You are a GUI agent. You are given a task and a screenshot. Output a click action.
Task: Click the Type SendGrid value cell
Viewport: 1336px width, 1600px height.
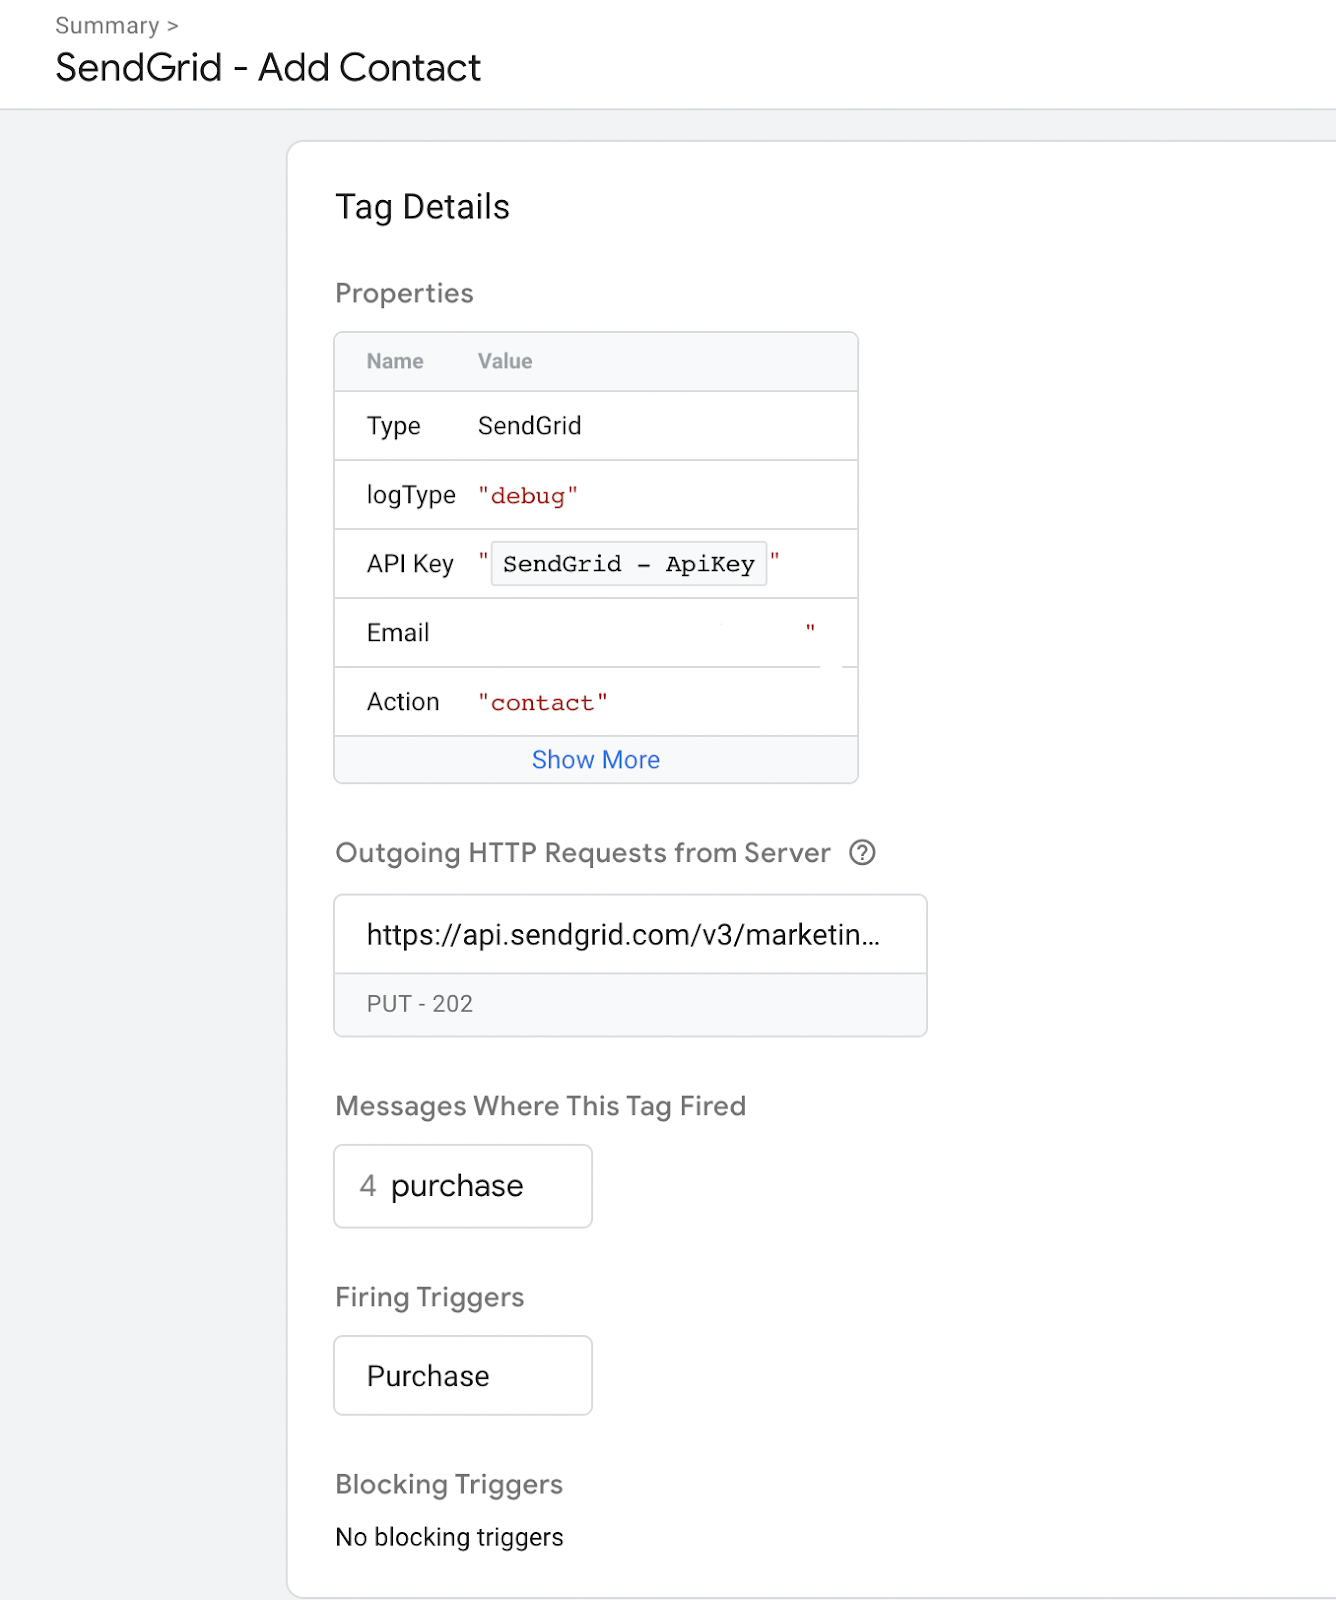click(530, 426)
